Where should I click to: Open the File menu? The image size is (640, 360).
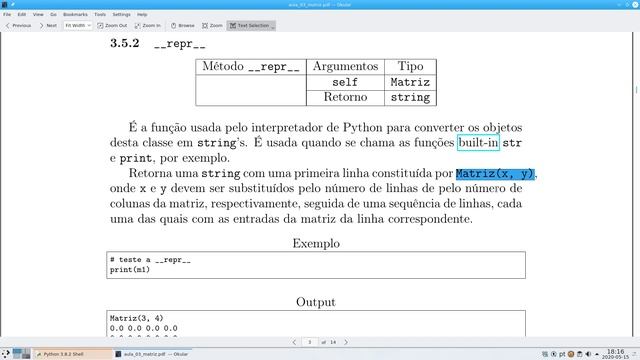pos(7,14)
